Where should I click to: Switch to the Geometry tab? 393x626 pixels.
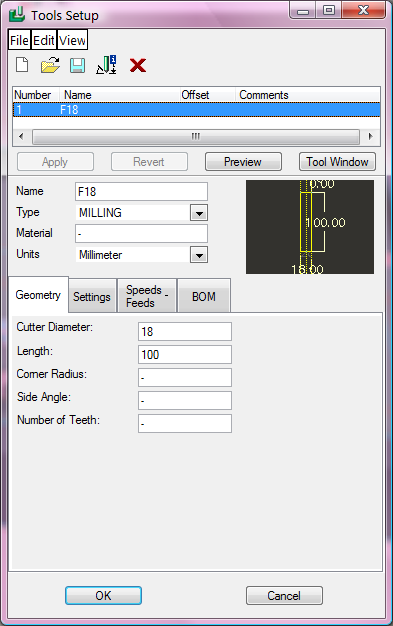click(38, 295)
